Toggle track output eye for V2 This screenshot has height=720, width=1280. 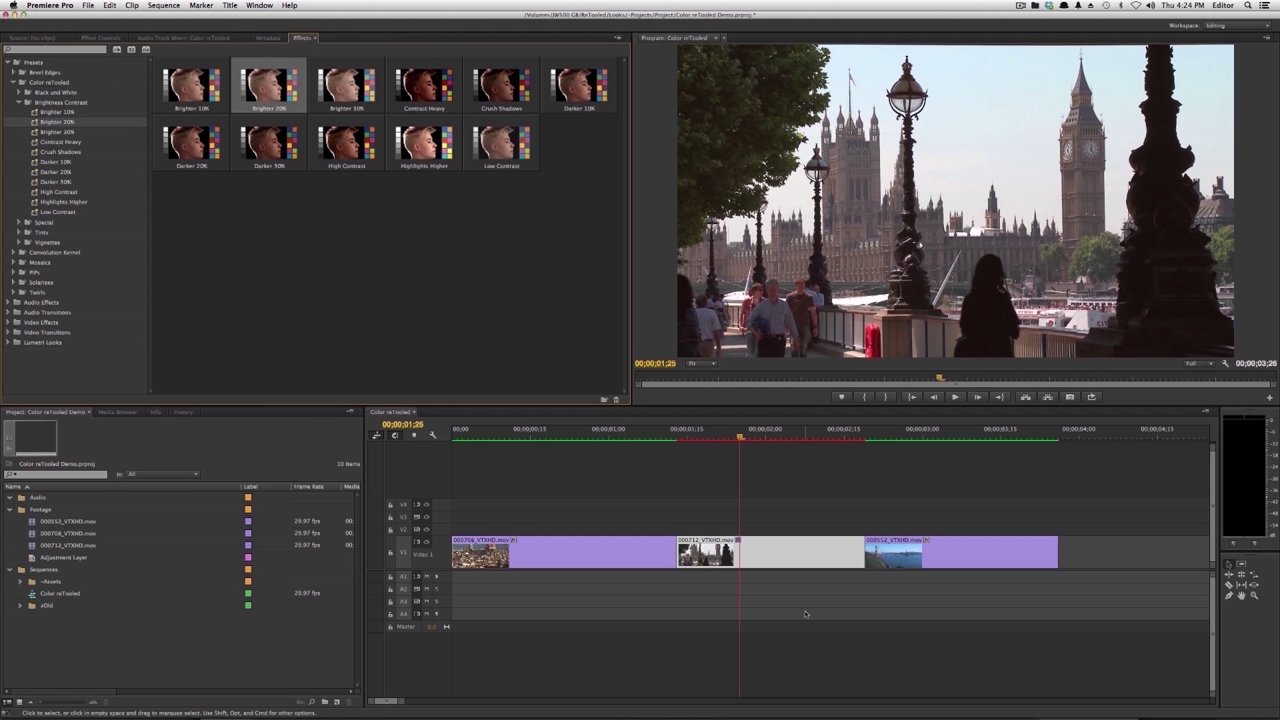point(426,529)
